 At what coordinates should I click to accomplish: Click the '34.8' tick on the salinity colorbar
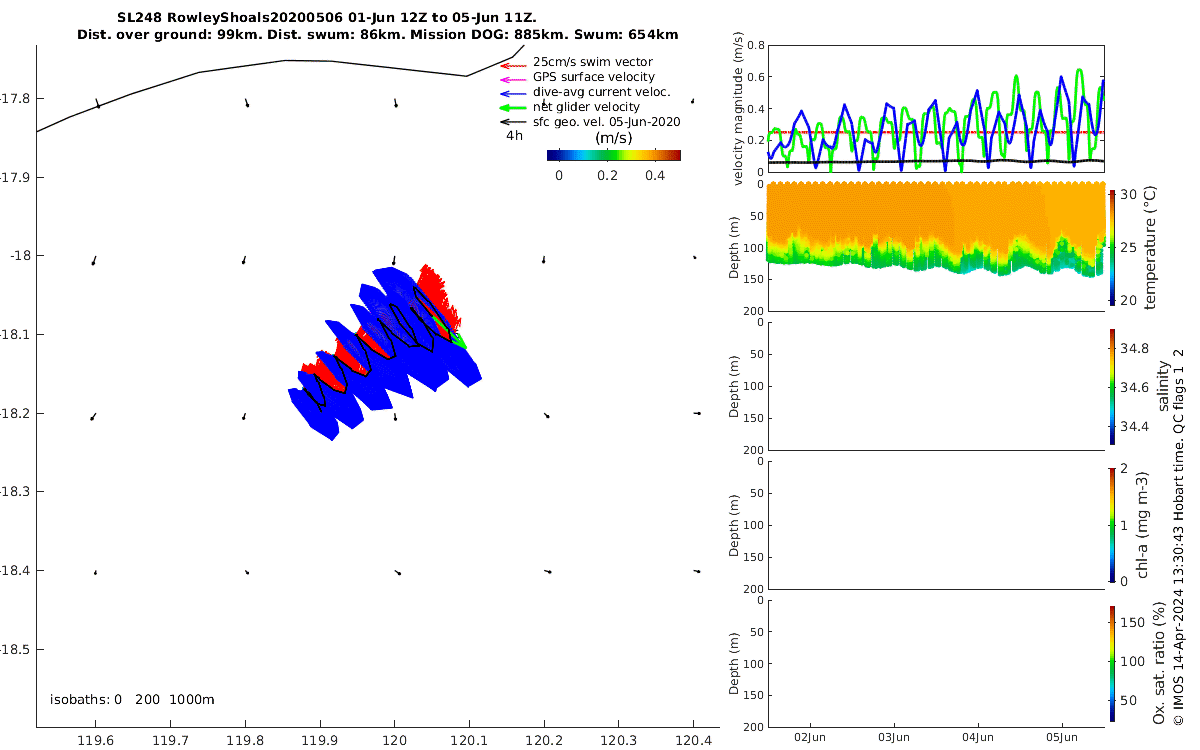click(x=1133, y=348)
